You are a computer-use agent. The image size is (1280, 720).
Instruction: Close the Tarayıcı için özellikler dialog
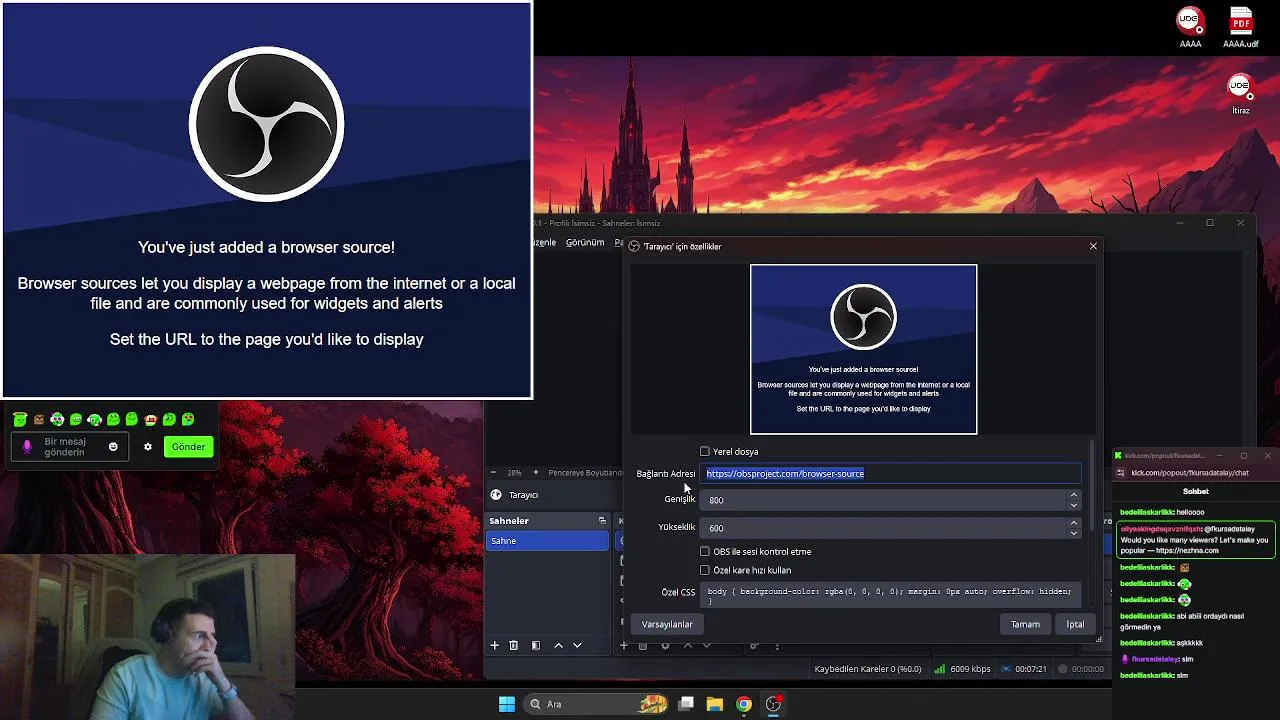click(1093, 246)
